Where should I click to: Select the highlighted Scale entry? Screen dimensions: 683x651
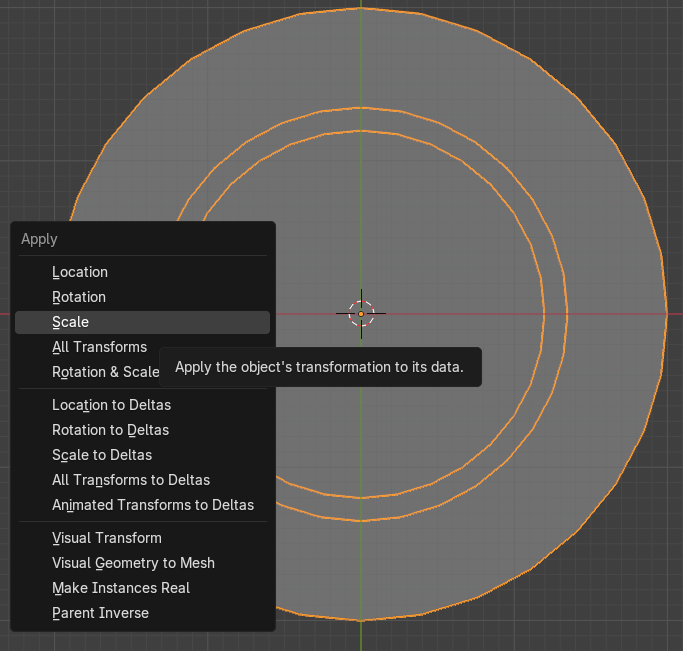[71, 322]
